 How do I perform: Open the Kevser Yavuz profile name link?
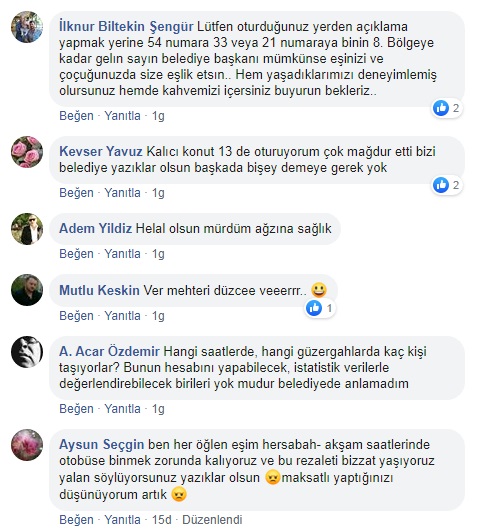(x=101, y=151)
